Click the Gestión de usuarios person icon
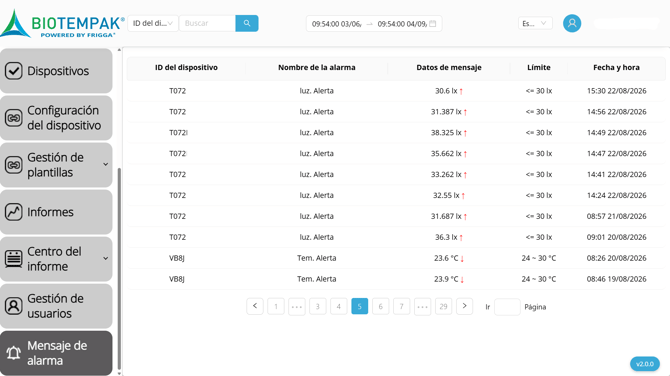Image resolution: width=670 pixels, height=376 pixels. point(14,306)
